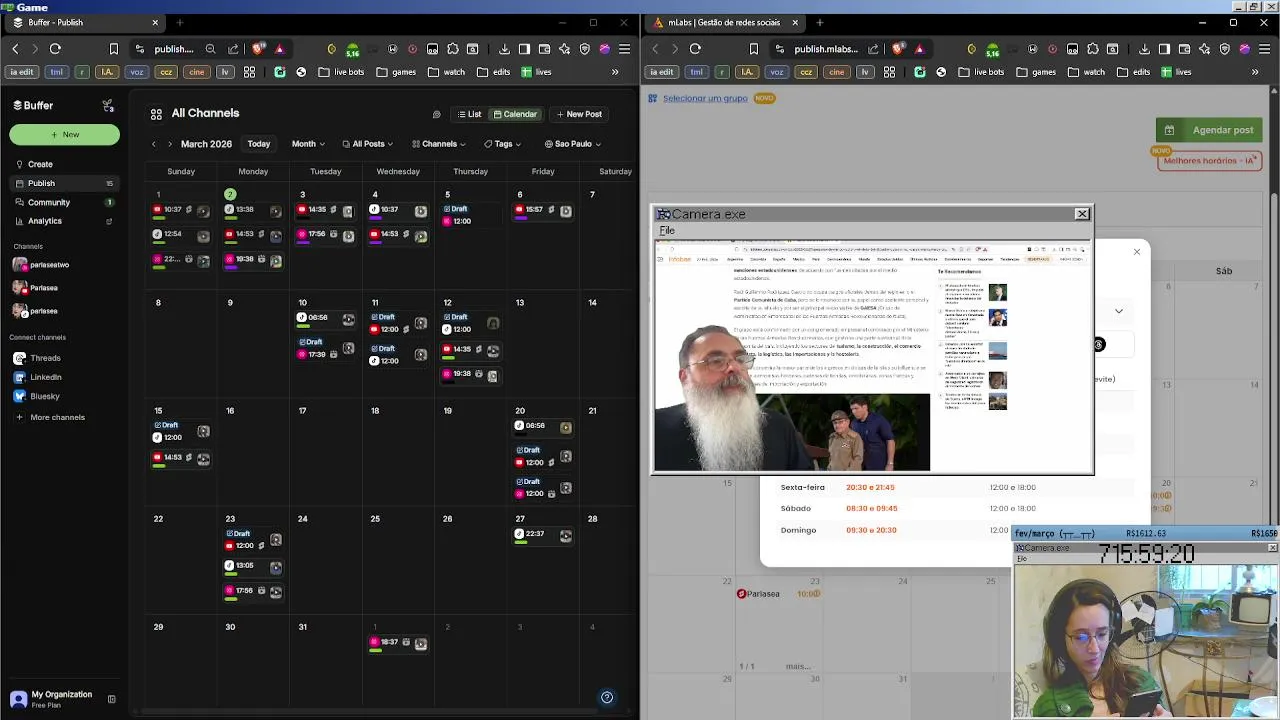Go to next month arrow
1280x720 pixels.
pyautogui.click(x=169, y=144)
